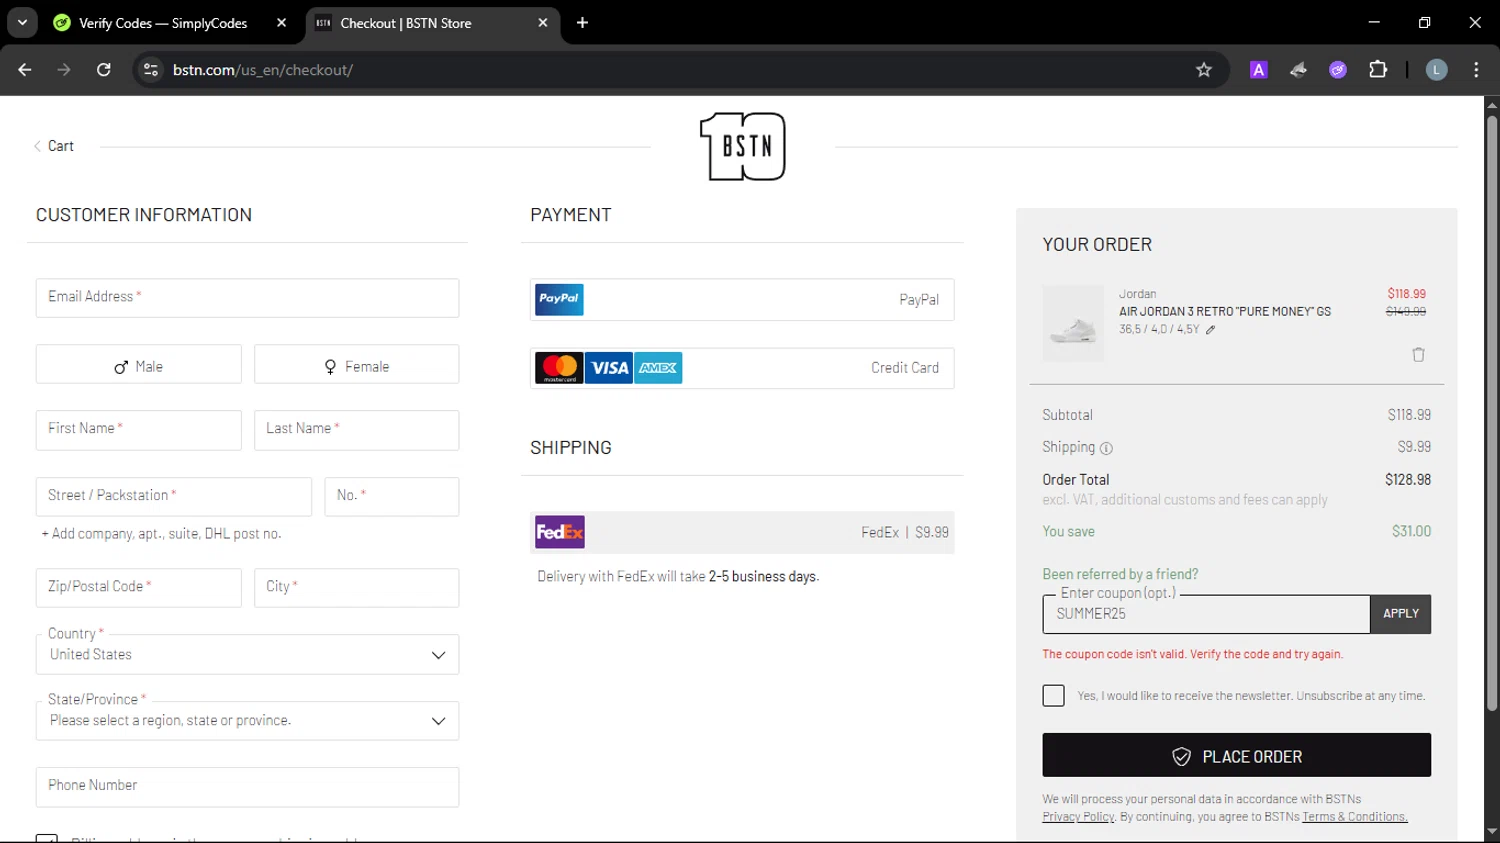Open site information icon in address bar
The height and width of the screenshot is (843, 1500).
(x=151, y=70)
